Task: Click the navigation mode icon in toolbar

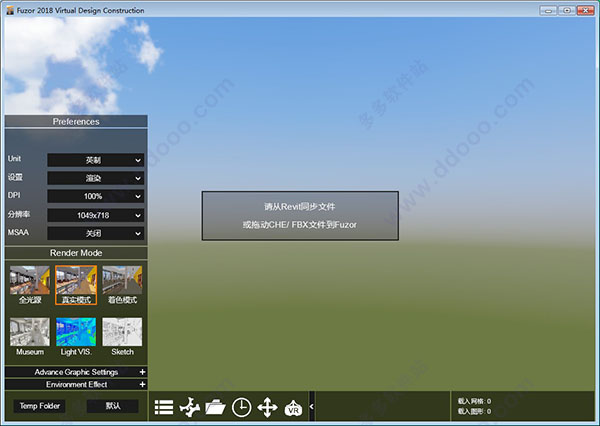Action: click(190, 407)
